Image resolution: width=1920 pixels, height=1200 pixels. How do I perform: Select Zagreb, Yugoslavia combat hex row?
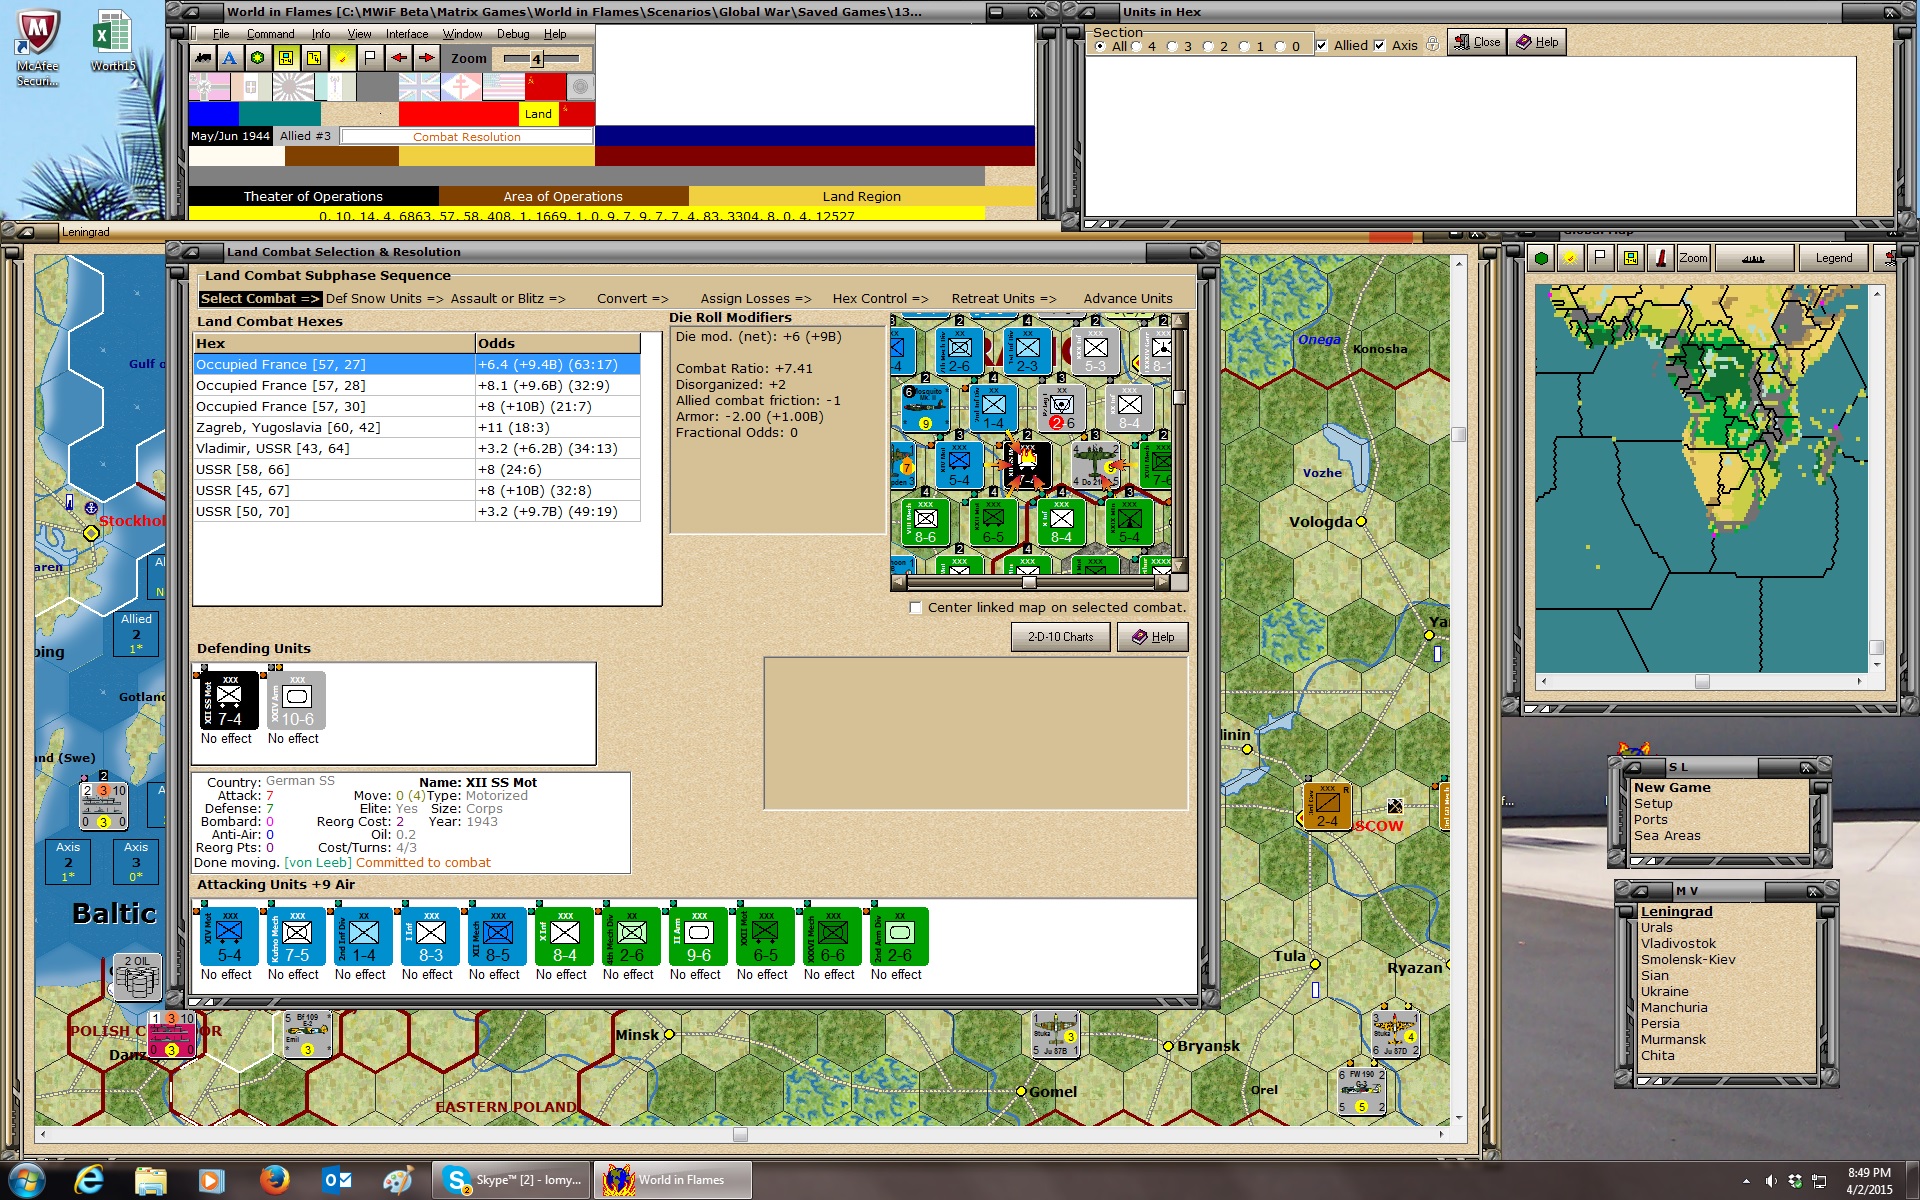tap(417, 427)
